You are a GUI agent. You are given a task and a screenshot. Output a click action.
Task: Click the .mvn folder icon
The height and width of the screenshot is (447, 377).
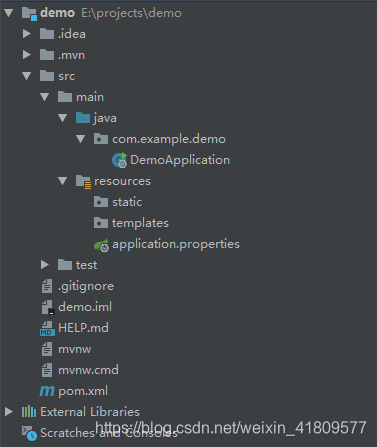(47, 55)
